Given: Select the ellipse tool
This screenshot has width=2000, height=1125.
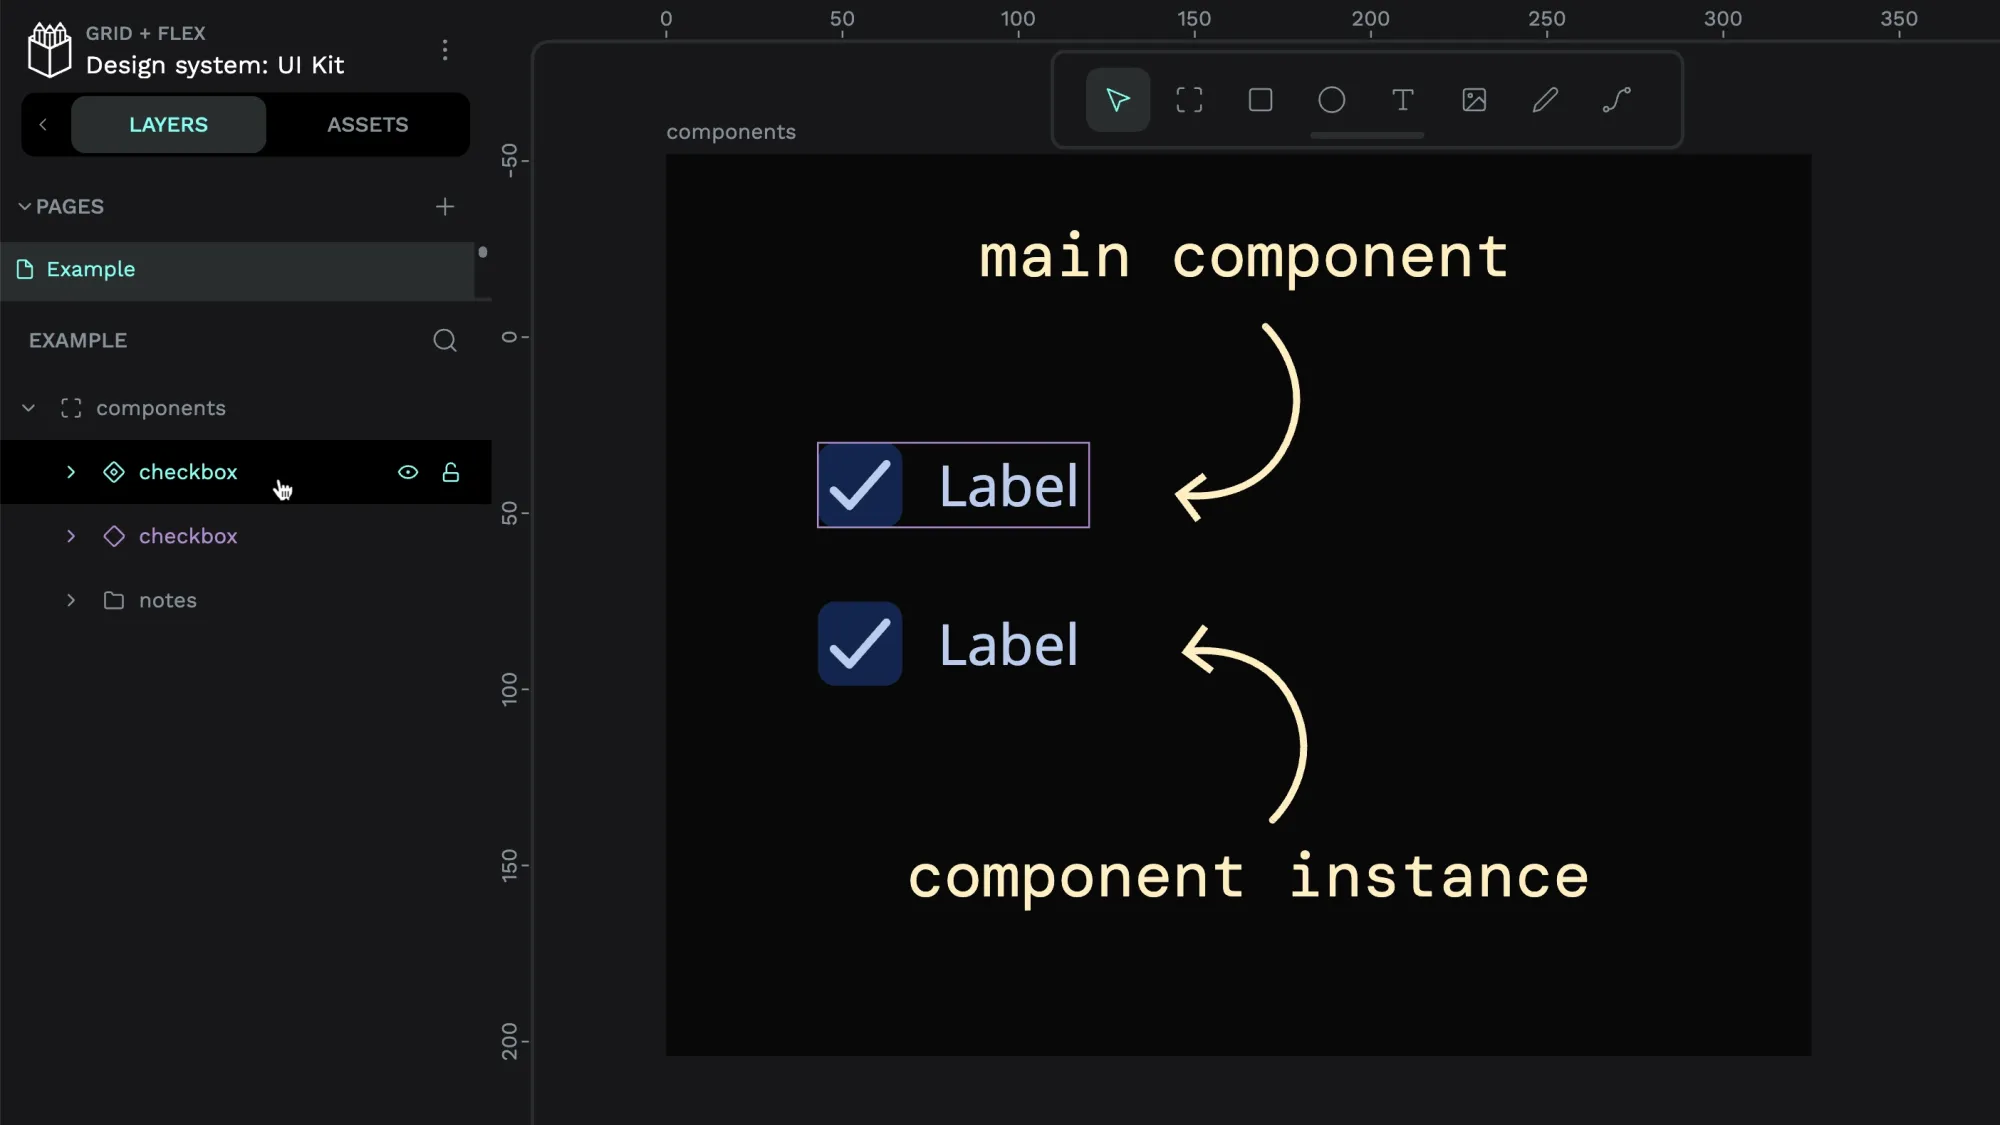Looking at the screenshot, I should click(1331, 100).
